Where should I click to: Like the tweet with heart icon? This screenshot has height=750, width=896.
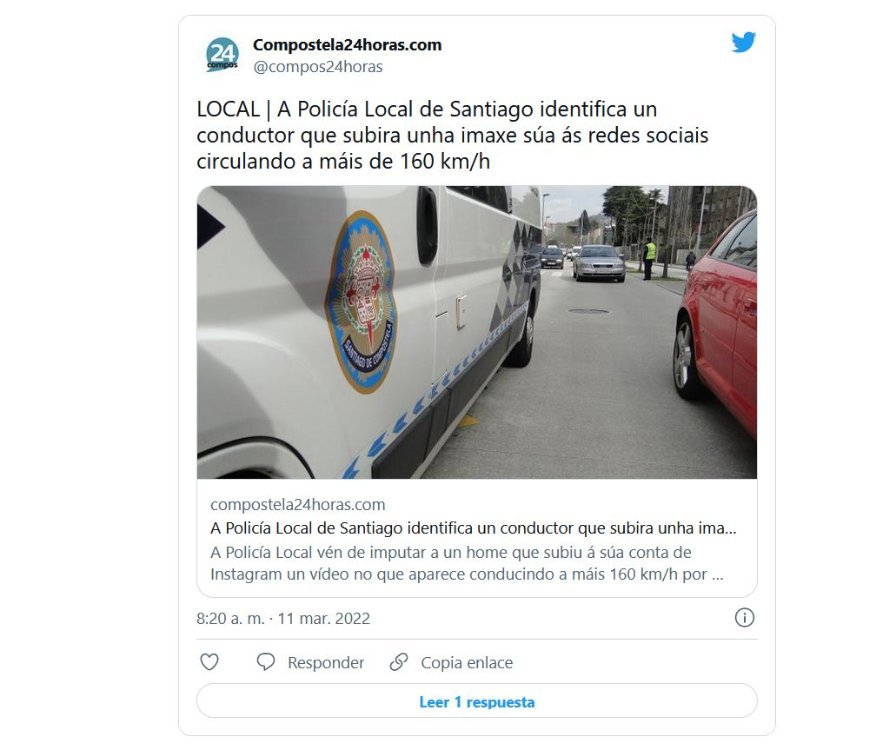point(209,662)
